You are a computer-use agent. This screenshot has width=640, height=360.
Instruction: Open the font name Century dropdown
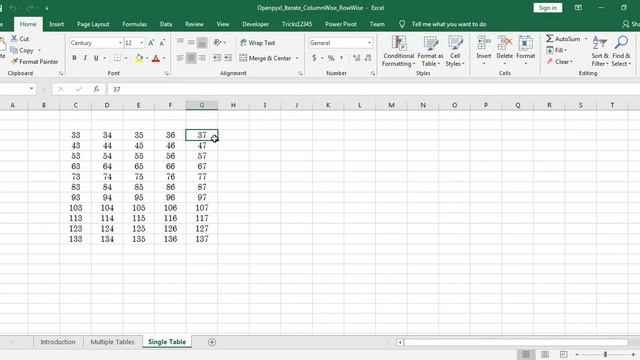pos(120,43)
